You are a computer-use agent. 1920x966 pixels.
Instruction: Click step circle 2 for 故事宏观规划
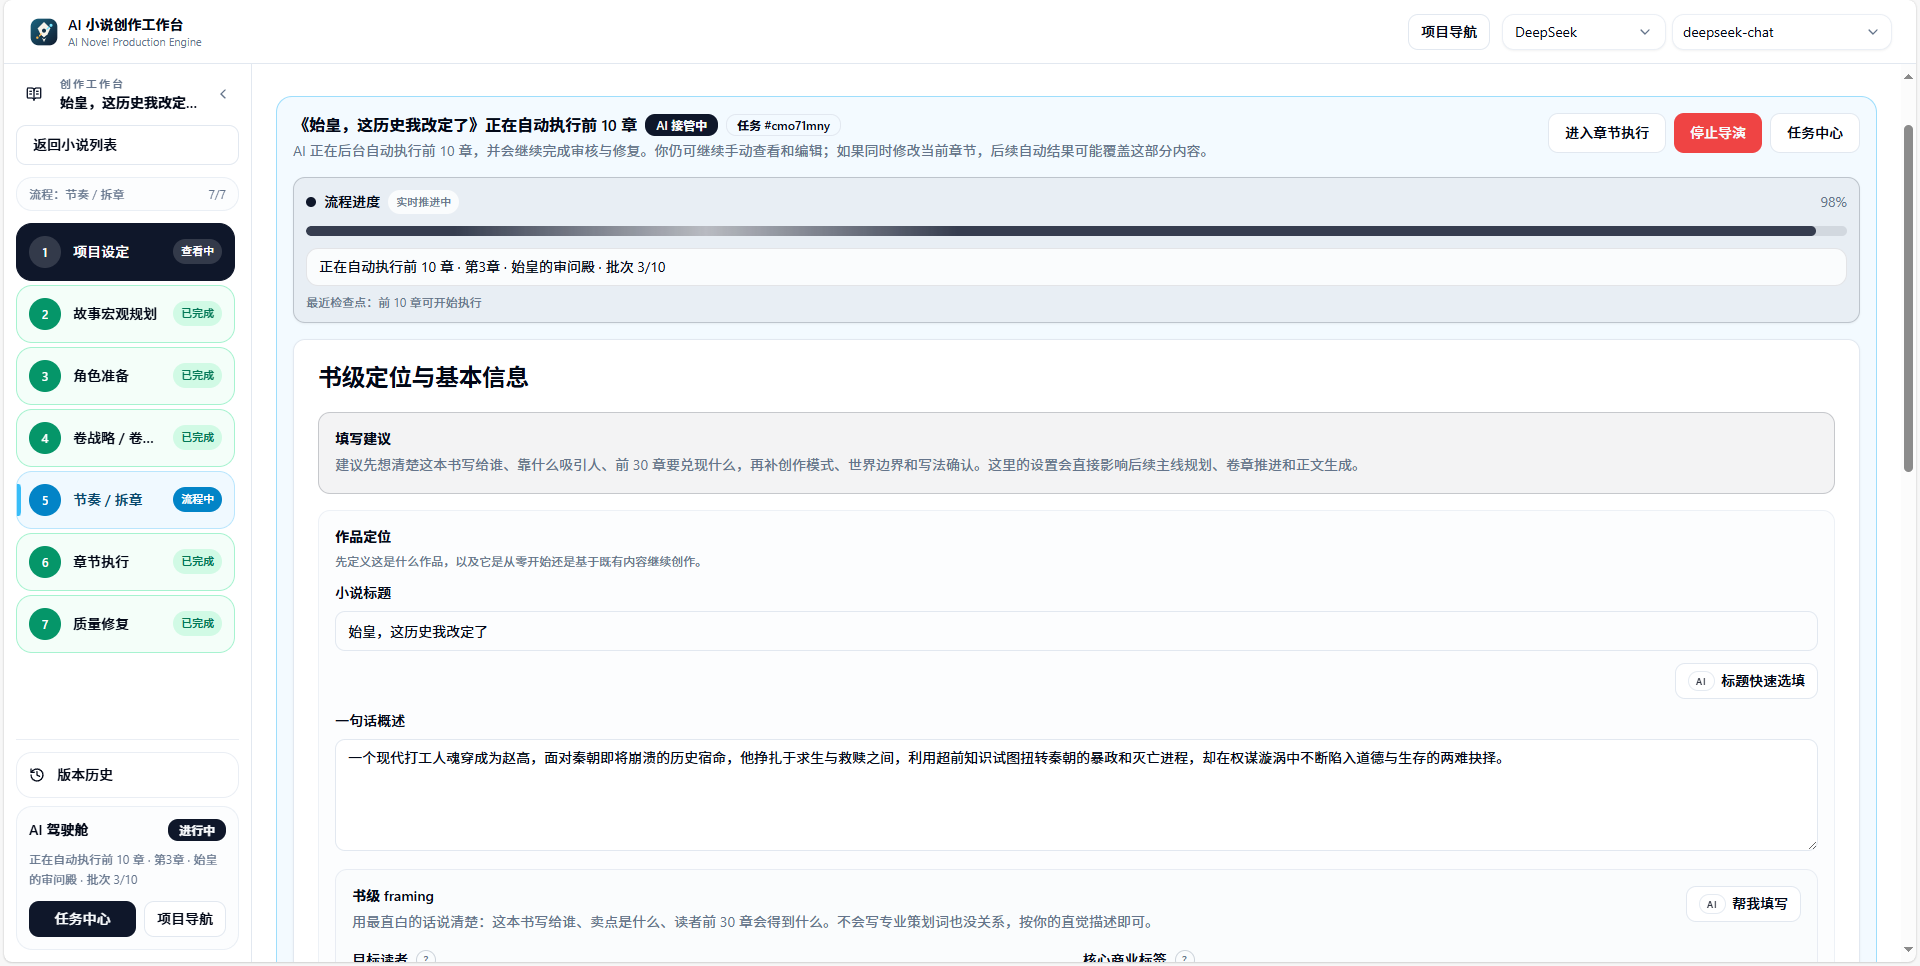[x=44, y=314]
